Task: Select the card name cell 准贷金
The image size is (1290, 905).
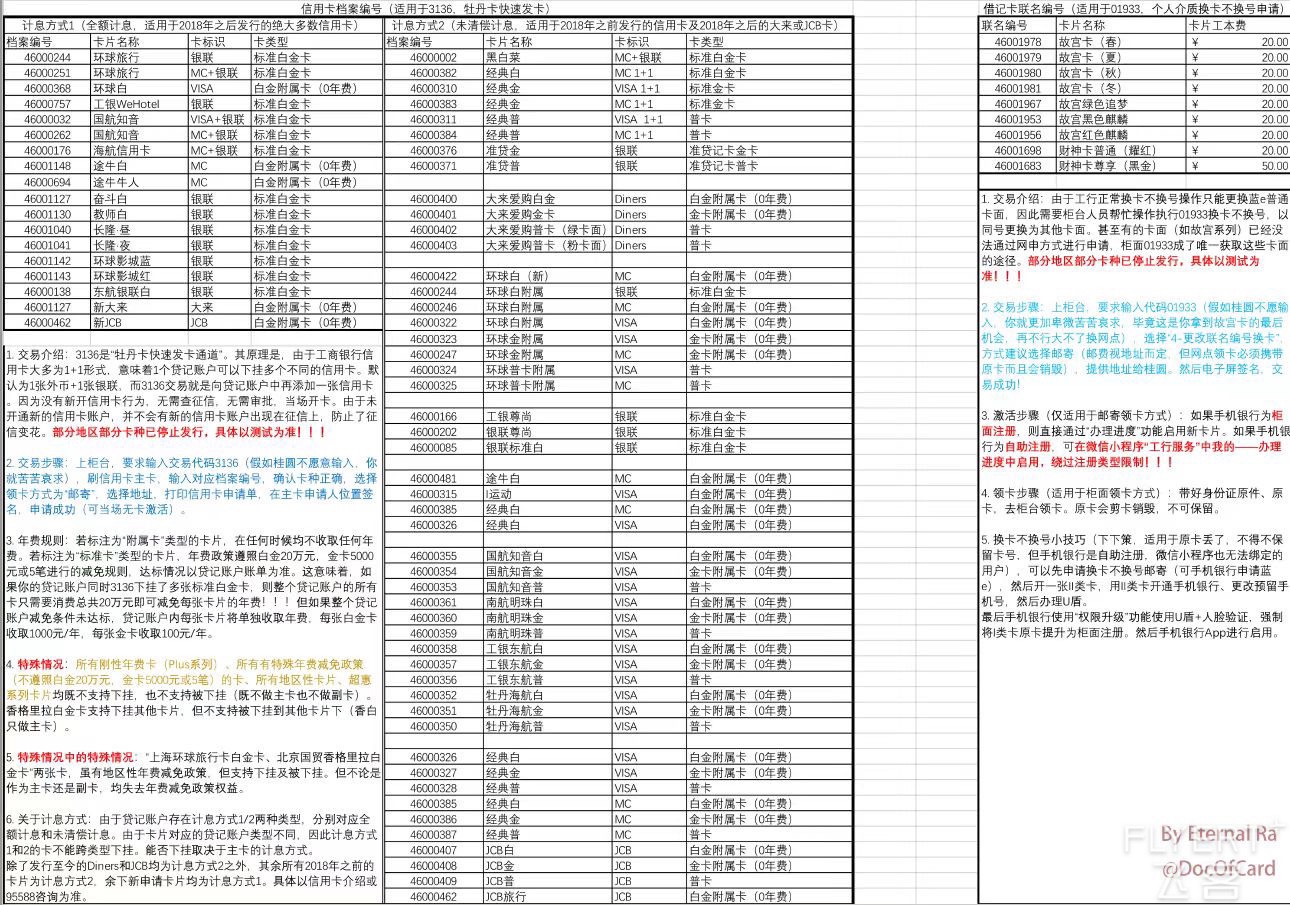Action: tap(547, 150)
